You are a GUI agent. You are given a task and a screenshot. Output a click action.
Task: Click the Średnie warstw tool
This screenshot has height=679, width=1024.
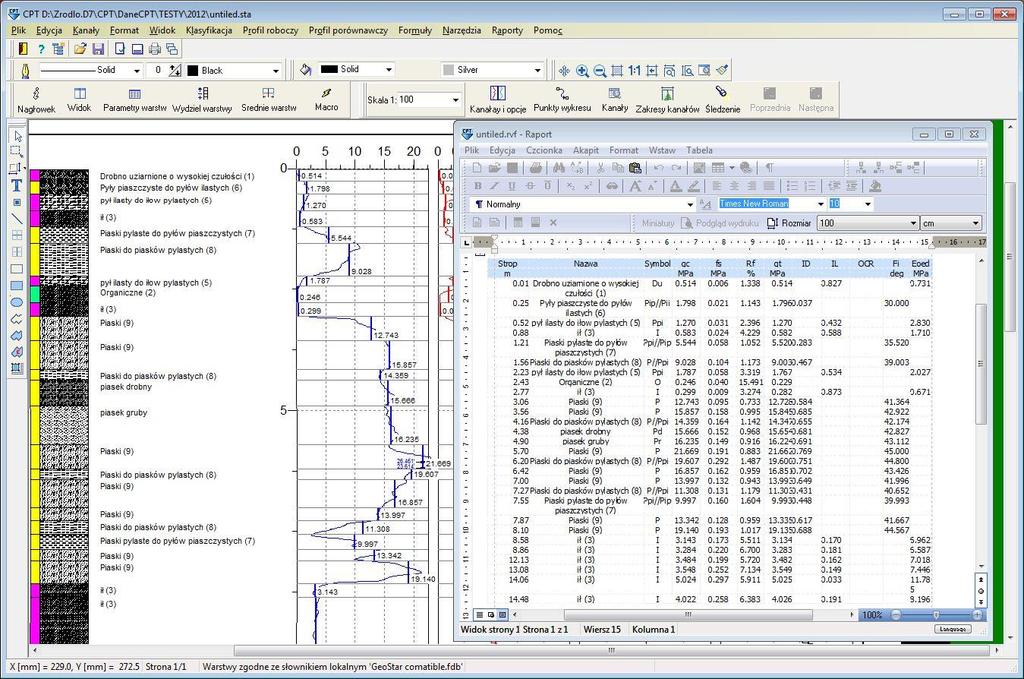268,100
